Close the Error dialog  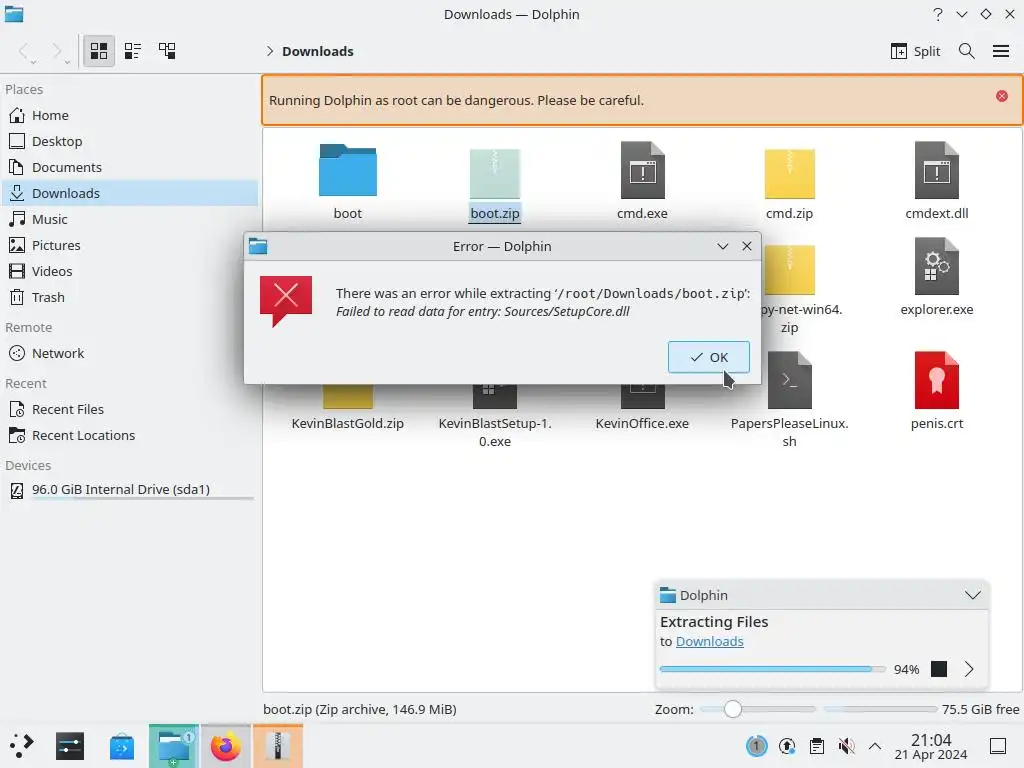pos(746,246)
